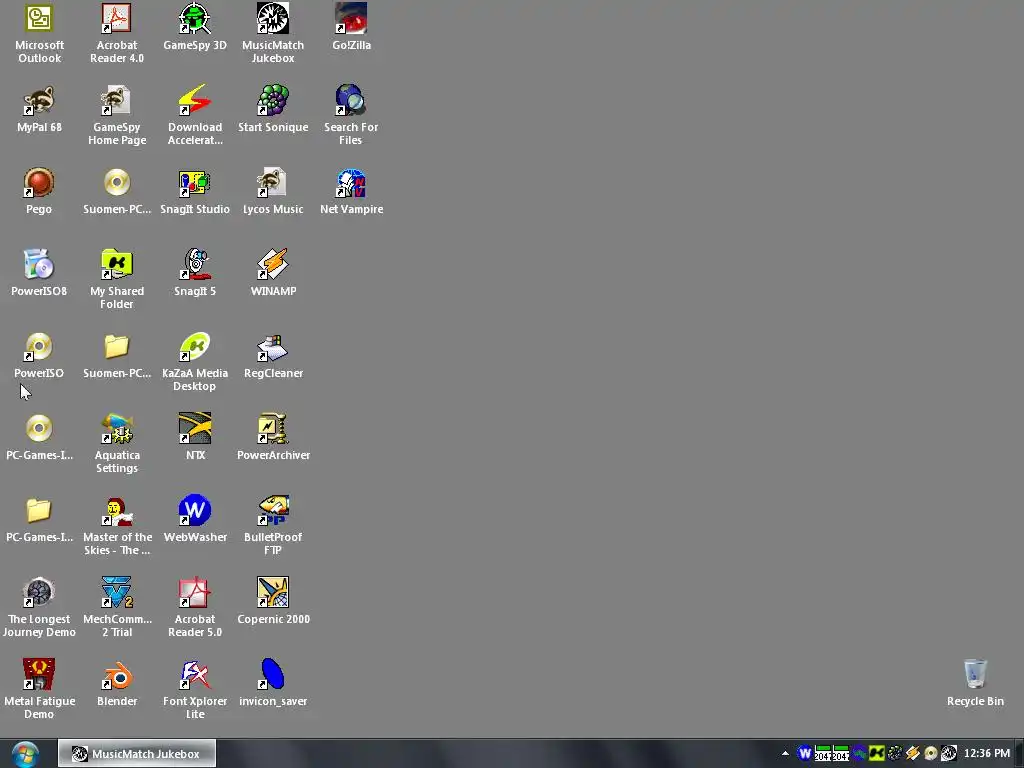Expand hidden system tray icons arrow
This screenshot has height=768, width=1024.
click(785, 754)
